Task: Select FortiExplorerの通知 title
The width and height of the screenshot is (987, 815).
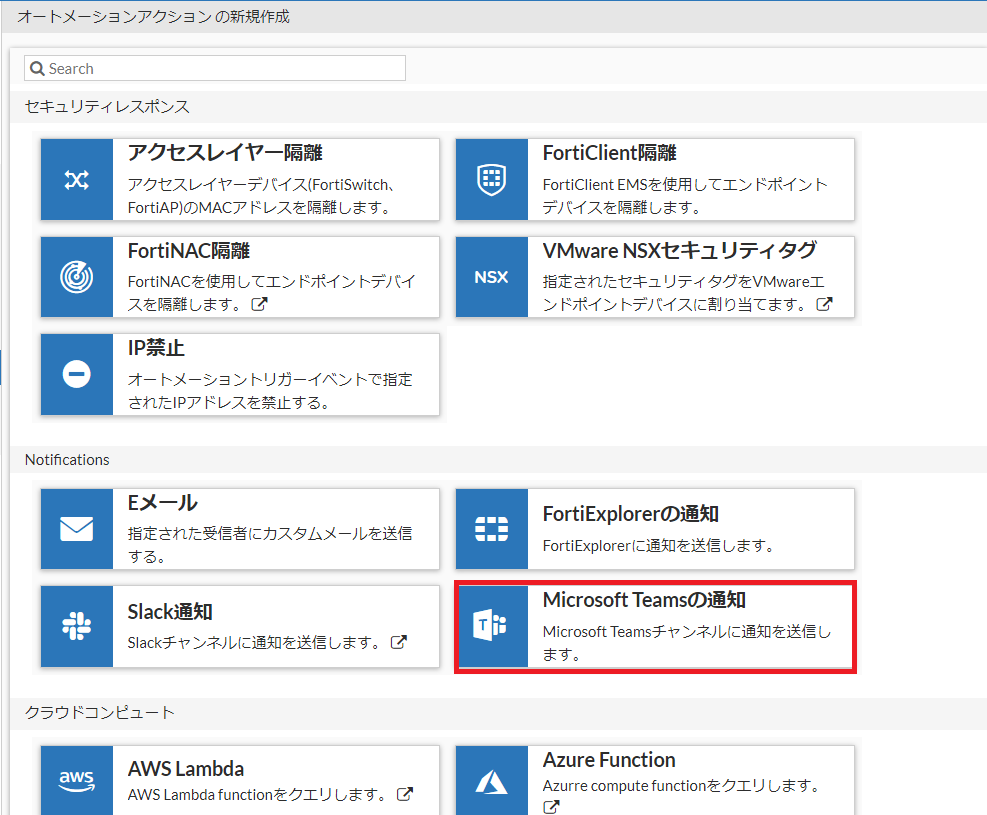Action: coord(631,514)
